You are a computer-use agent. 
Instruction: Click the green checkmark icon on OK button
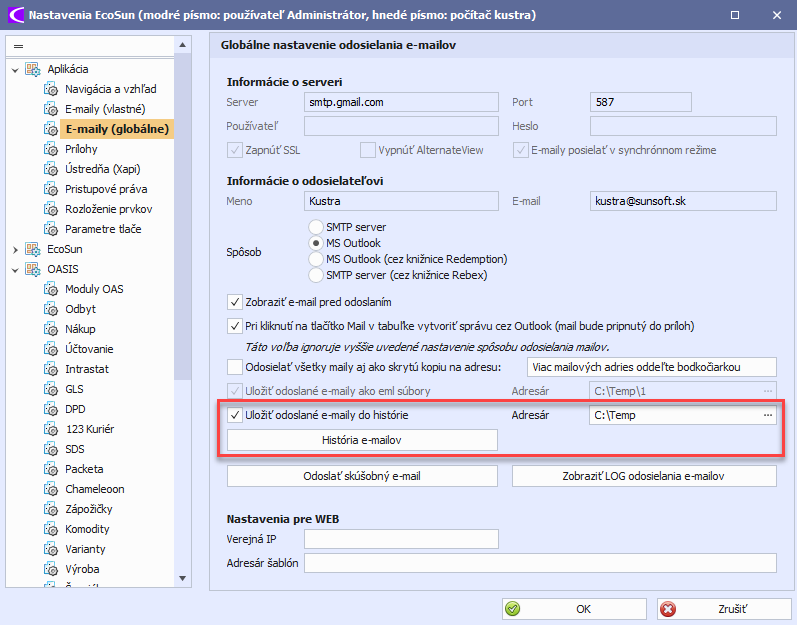512,608
